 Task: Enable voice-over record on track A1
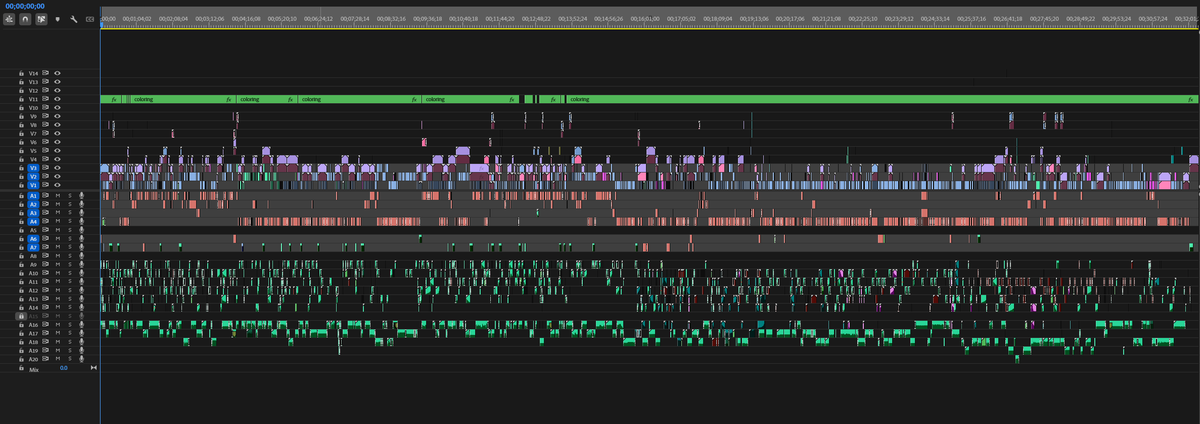tap(81, 195)
